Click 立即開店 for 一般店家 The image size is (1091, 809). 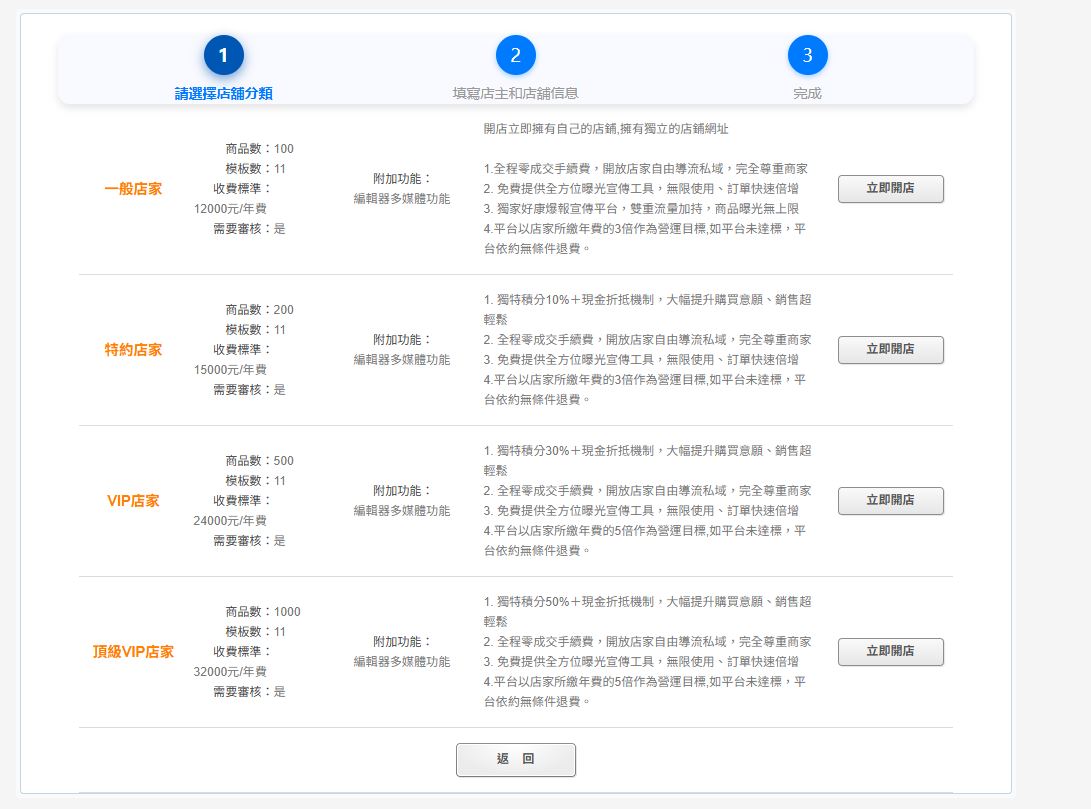(891, 189)
